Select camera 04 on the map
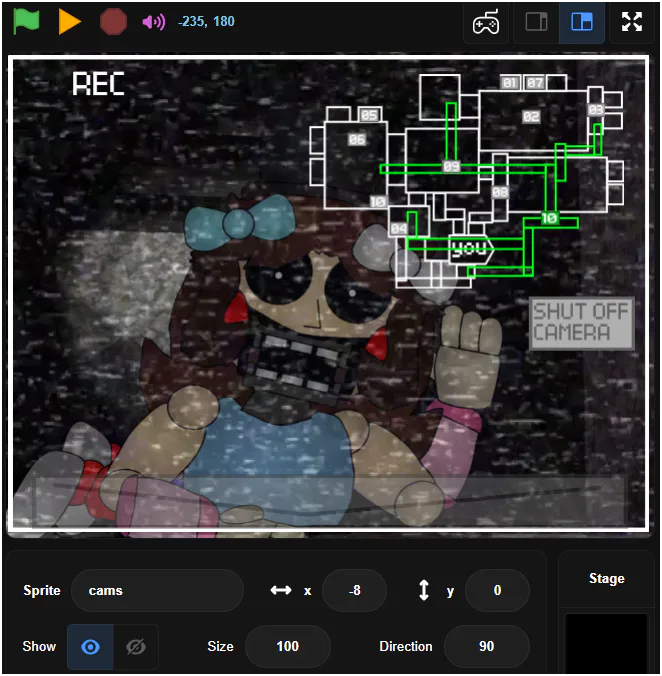662x676 pixels. coord(399,228)
